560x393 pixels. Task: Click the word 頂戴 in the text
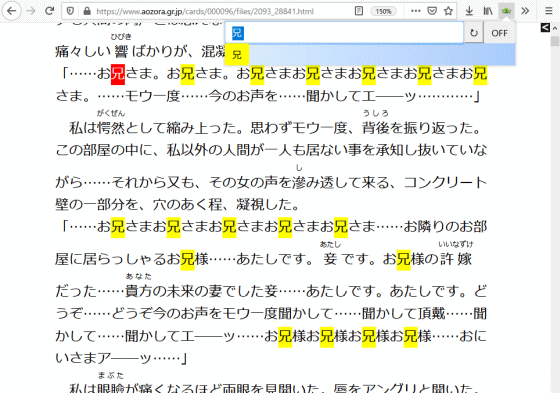click(431, 313)
